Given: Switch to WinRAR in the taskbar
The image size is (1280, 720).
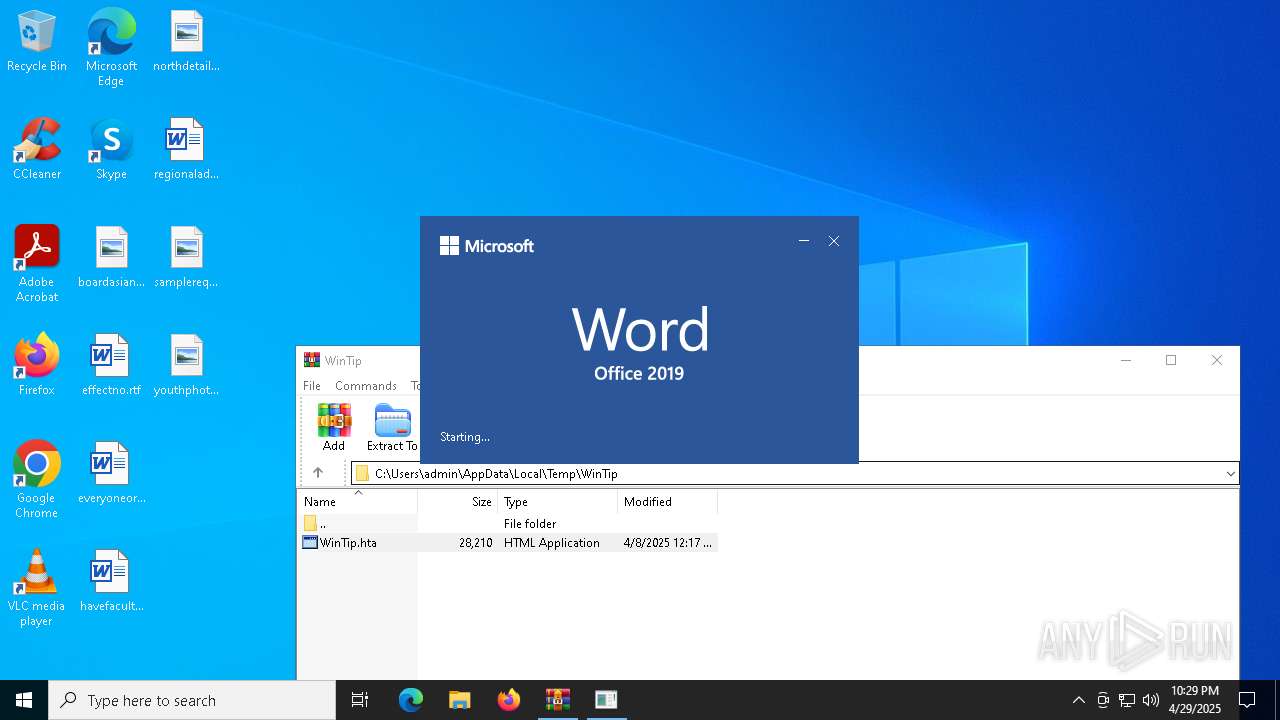Looking at the screenshot, I should (x=558, y=700).
